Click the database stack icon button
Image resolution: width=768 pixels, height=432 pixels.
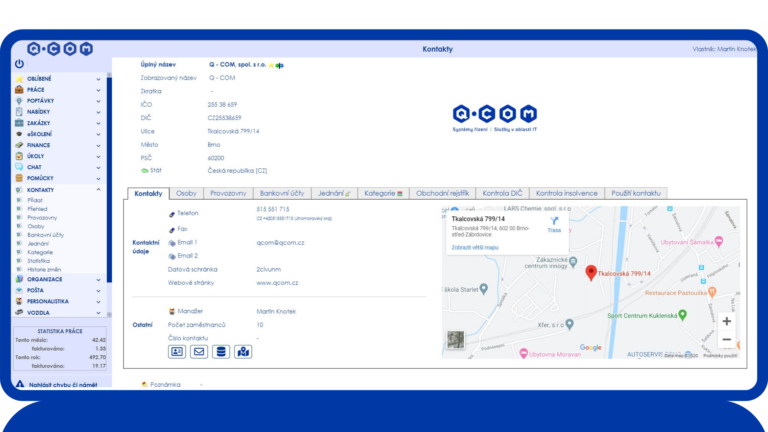pyautogui.click(x=221, y=352)
